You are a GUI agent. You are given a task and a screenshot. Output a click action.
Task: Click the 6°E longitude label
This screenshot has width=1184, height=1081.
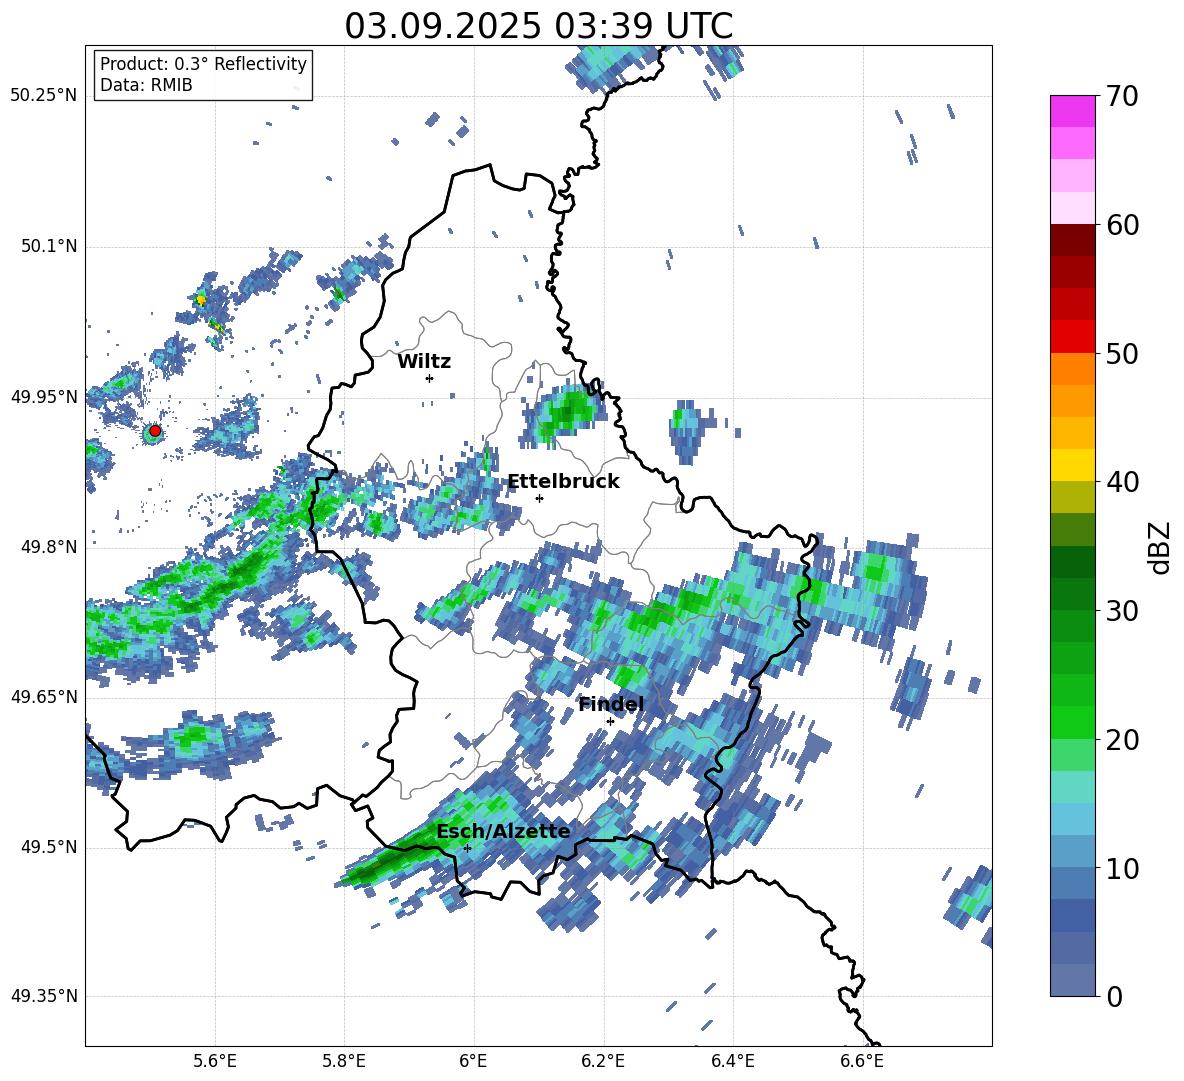(x=473, y=1061)
